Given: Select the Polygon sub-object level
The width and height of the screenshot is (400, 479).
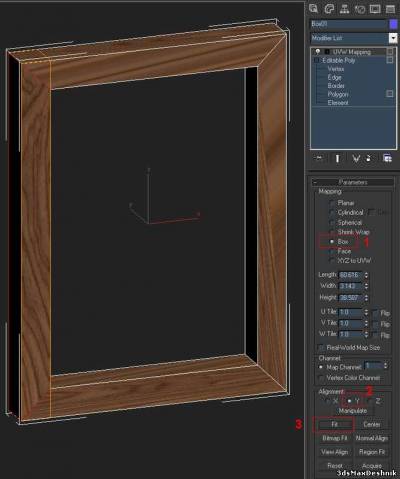Looking at the screenshot, I should pyautogui.click(x=338, y=94).
